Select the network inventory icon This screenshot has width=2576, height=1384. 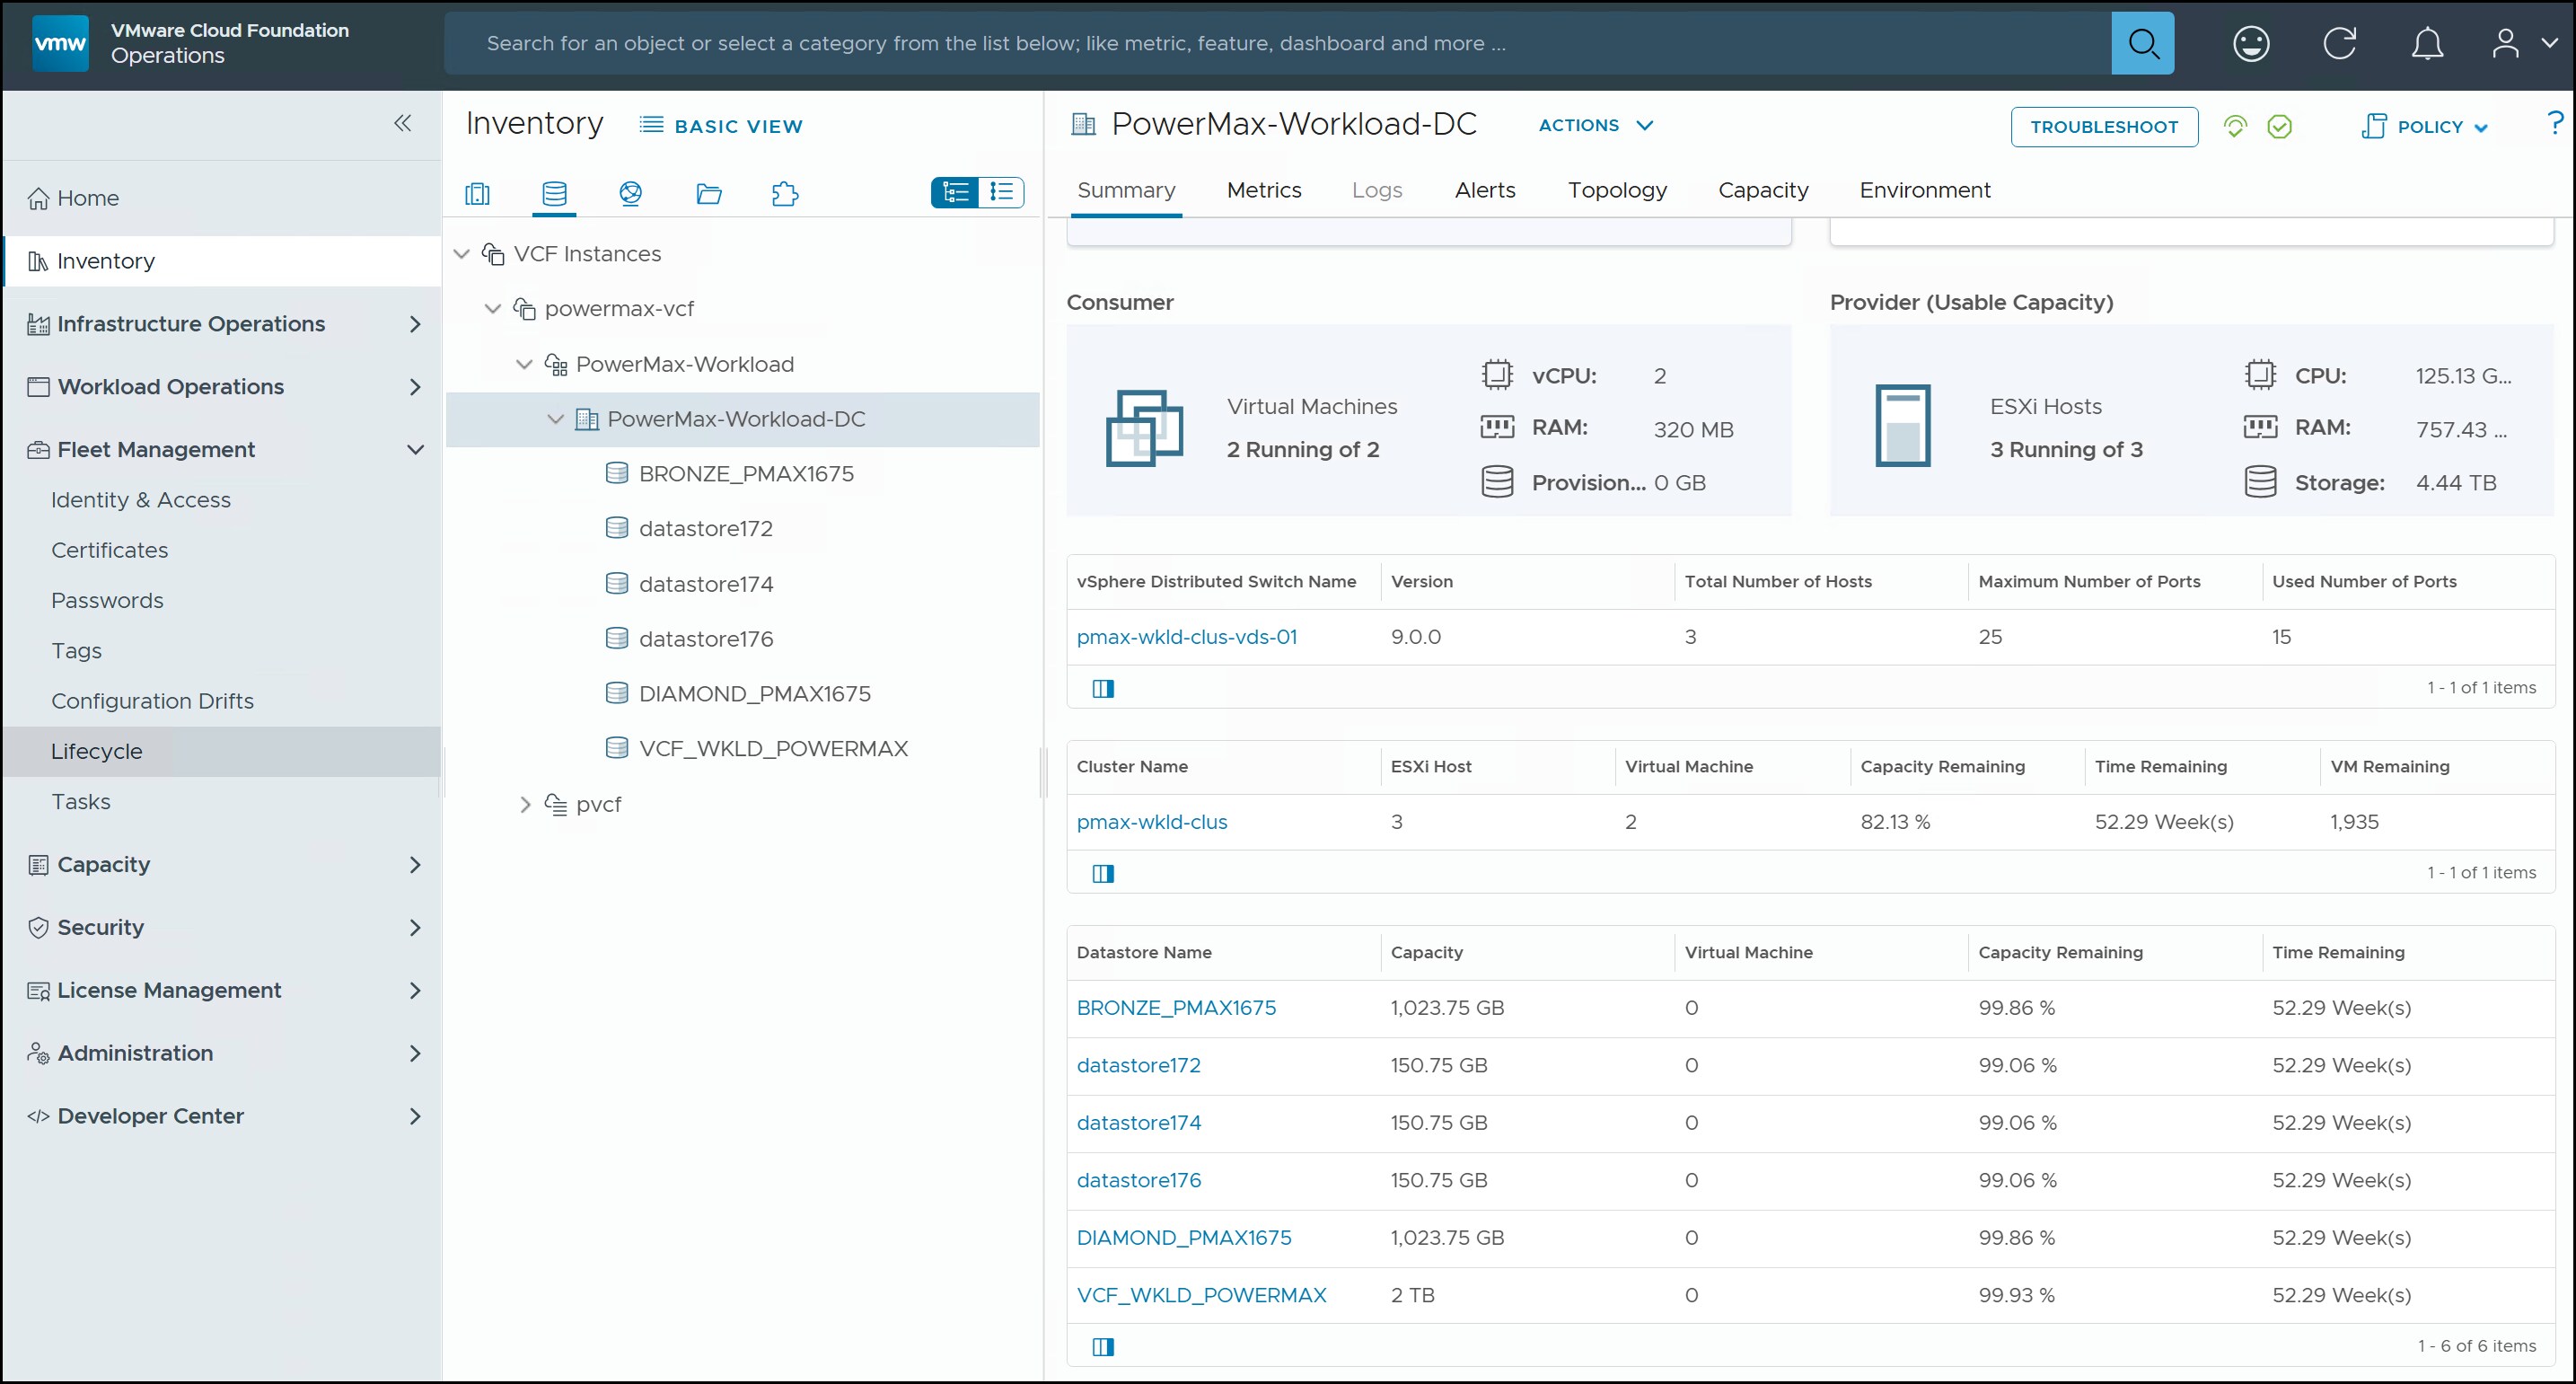point(630,193)
